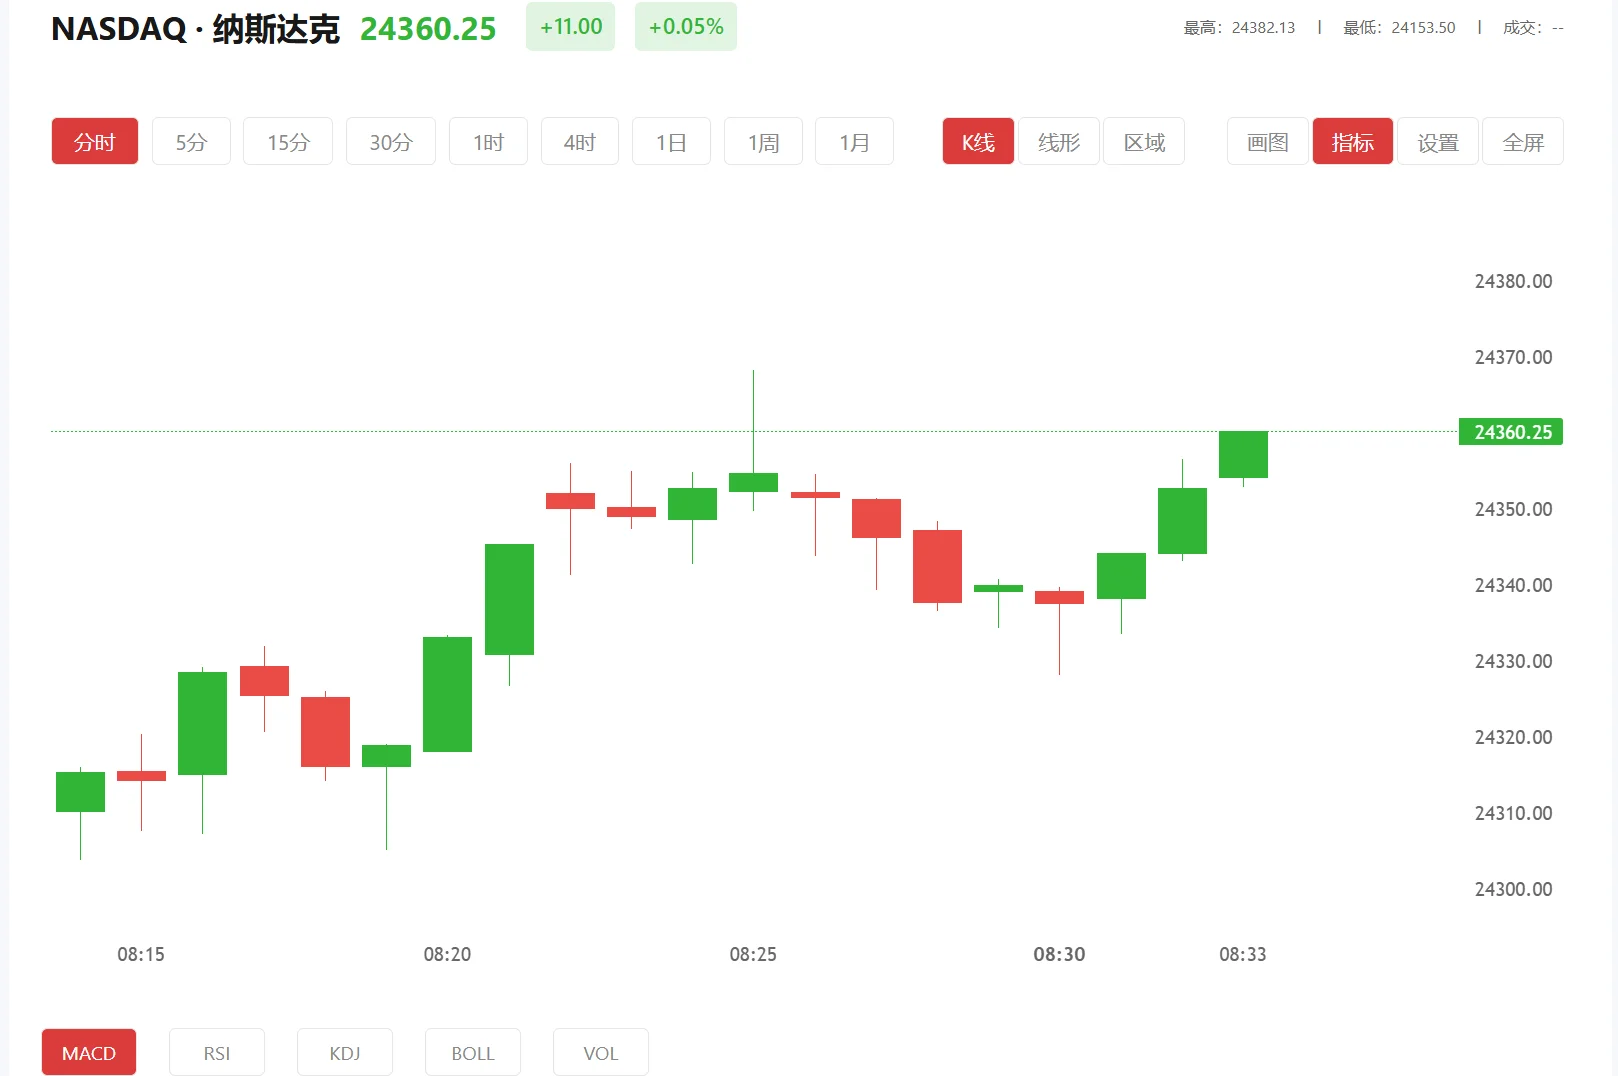Select the 分时 time-share view
This screenshot has height=1076, width=1618.
point(94,141)
